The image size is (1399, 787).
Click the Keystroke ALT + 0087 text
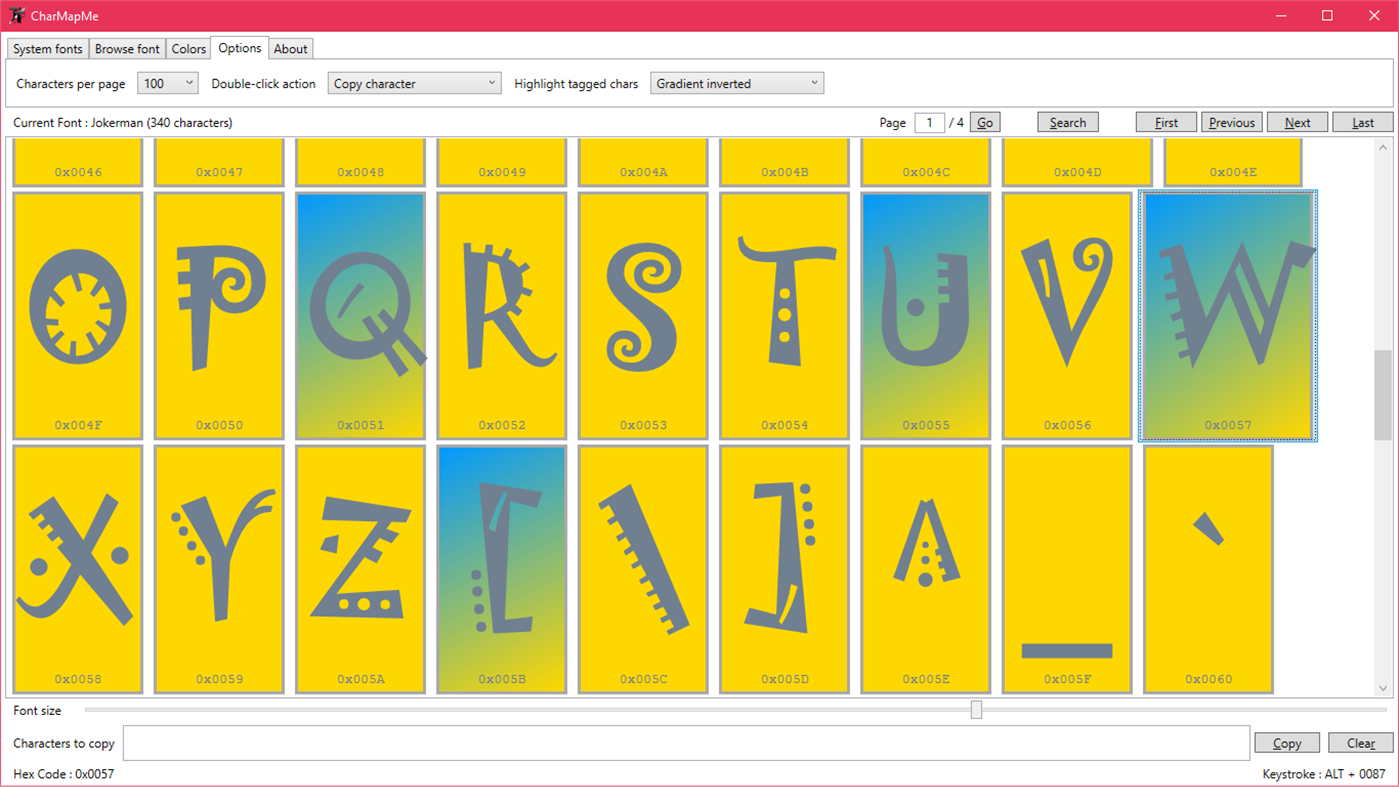[1324, 774]
